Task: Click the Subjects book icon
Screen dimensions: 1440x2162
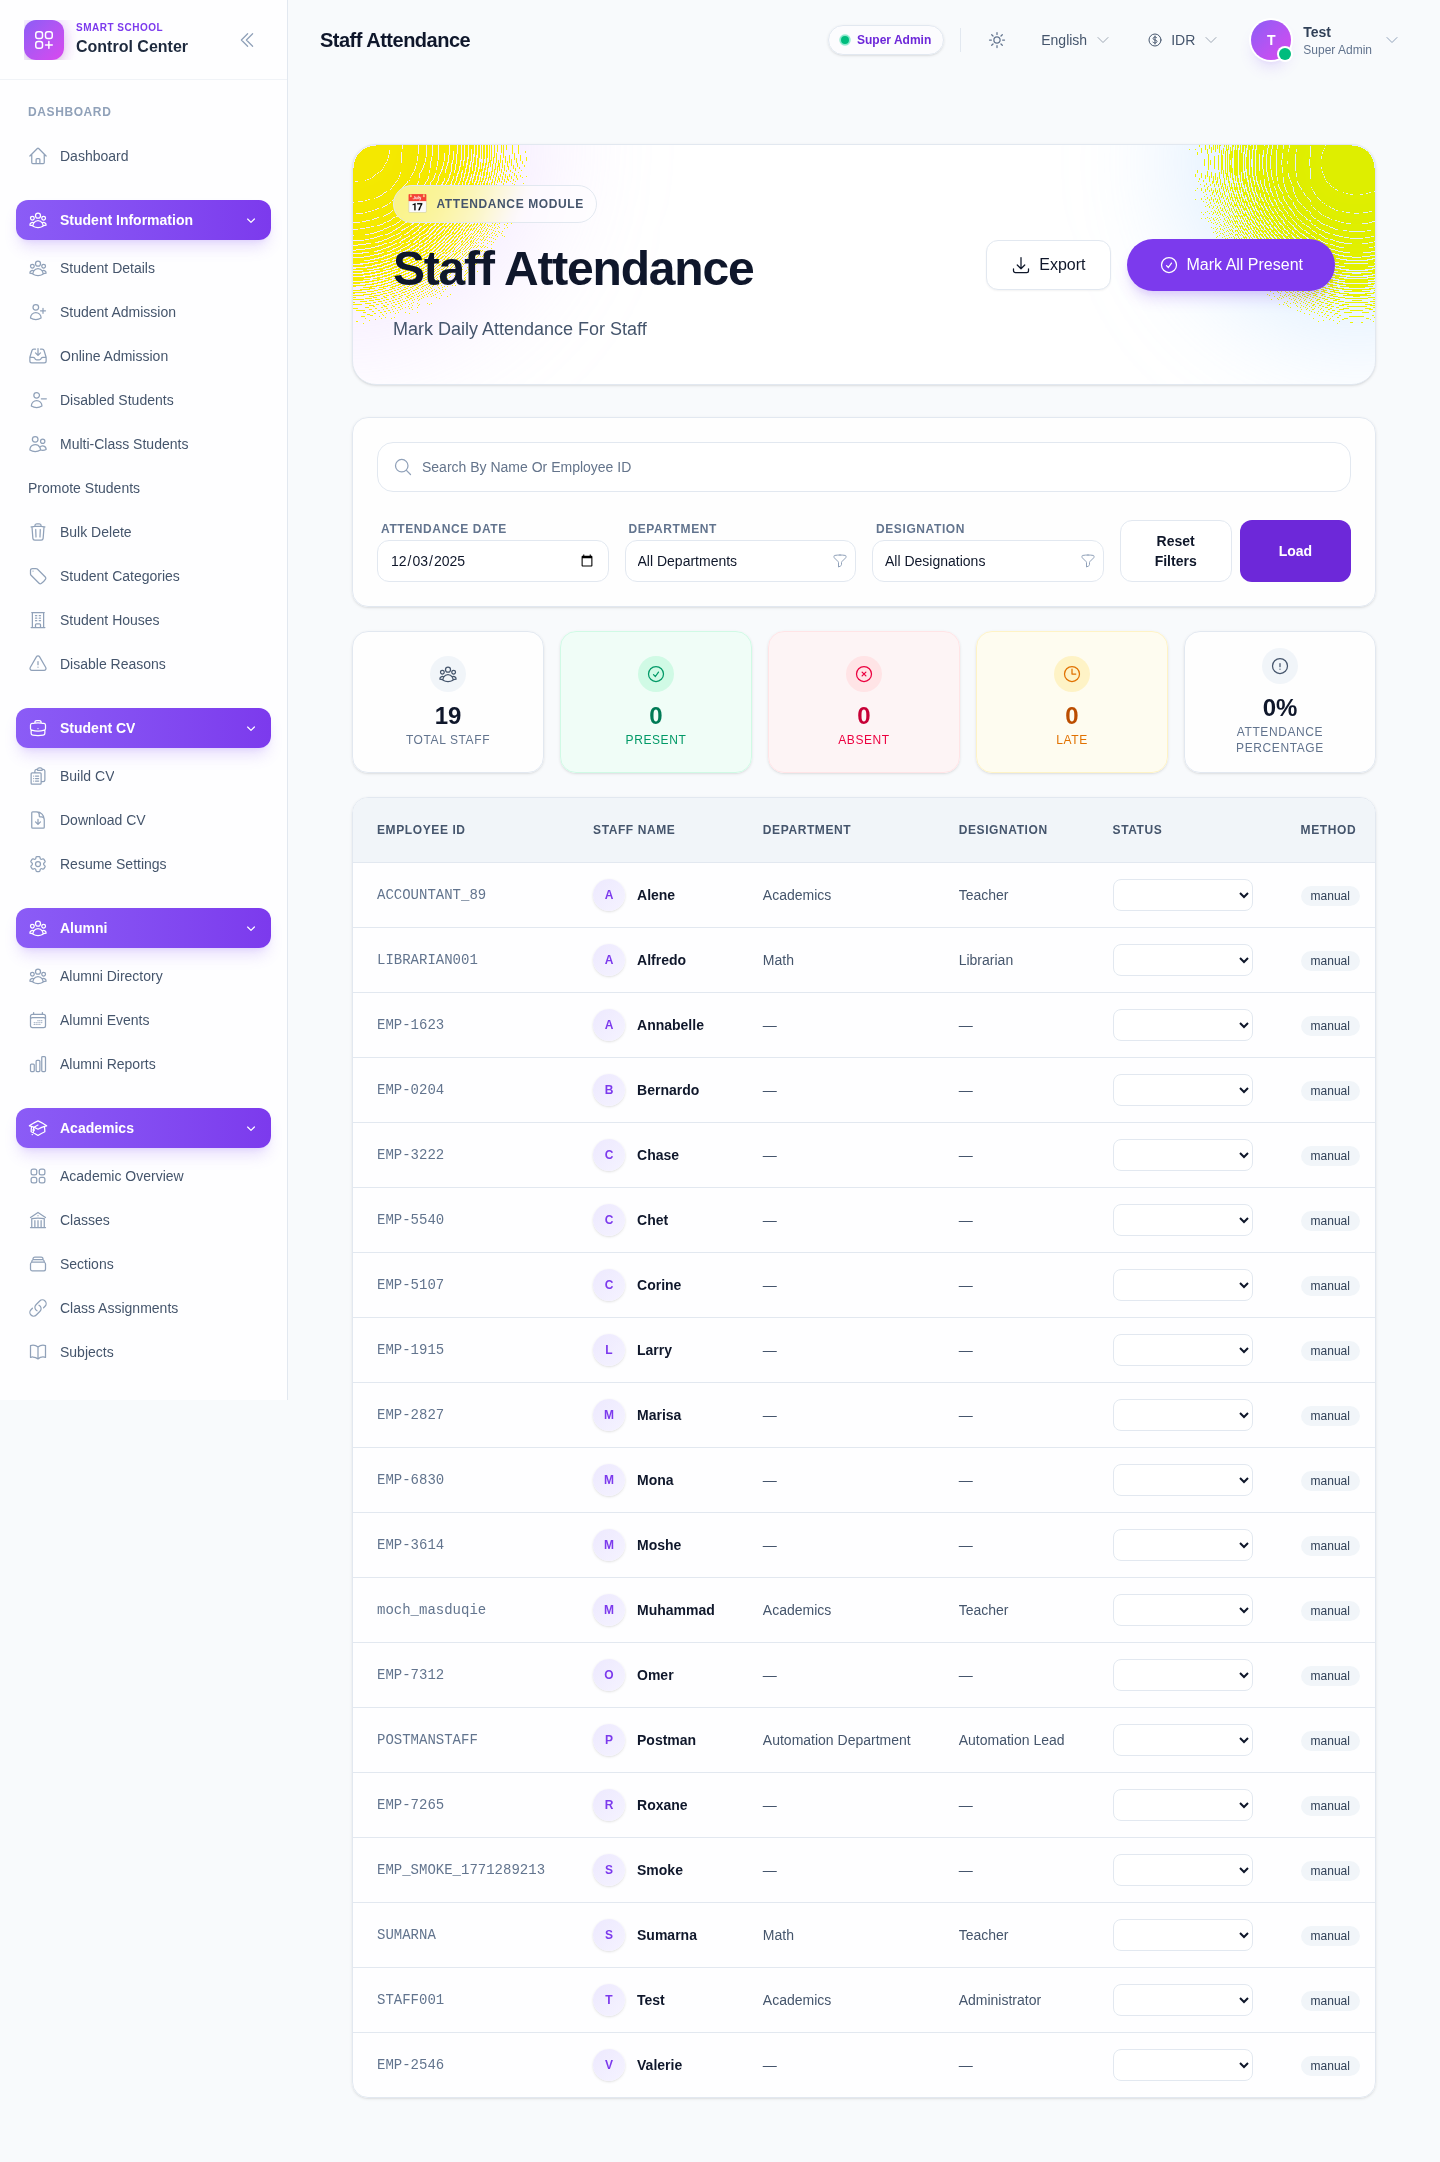Action: [38, 1352]
